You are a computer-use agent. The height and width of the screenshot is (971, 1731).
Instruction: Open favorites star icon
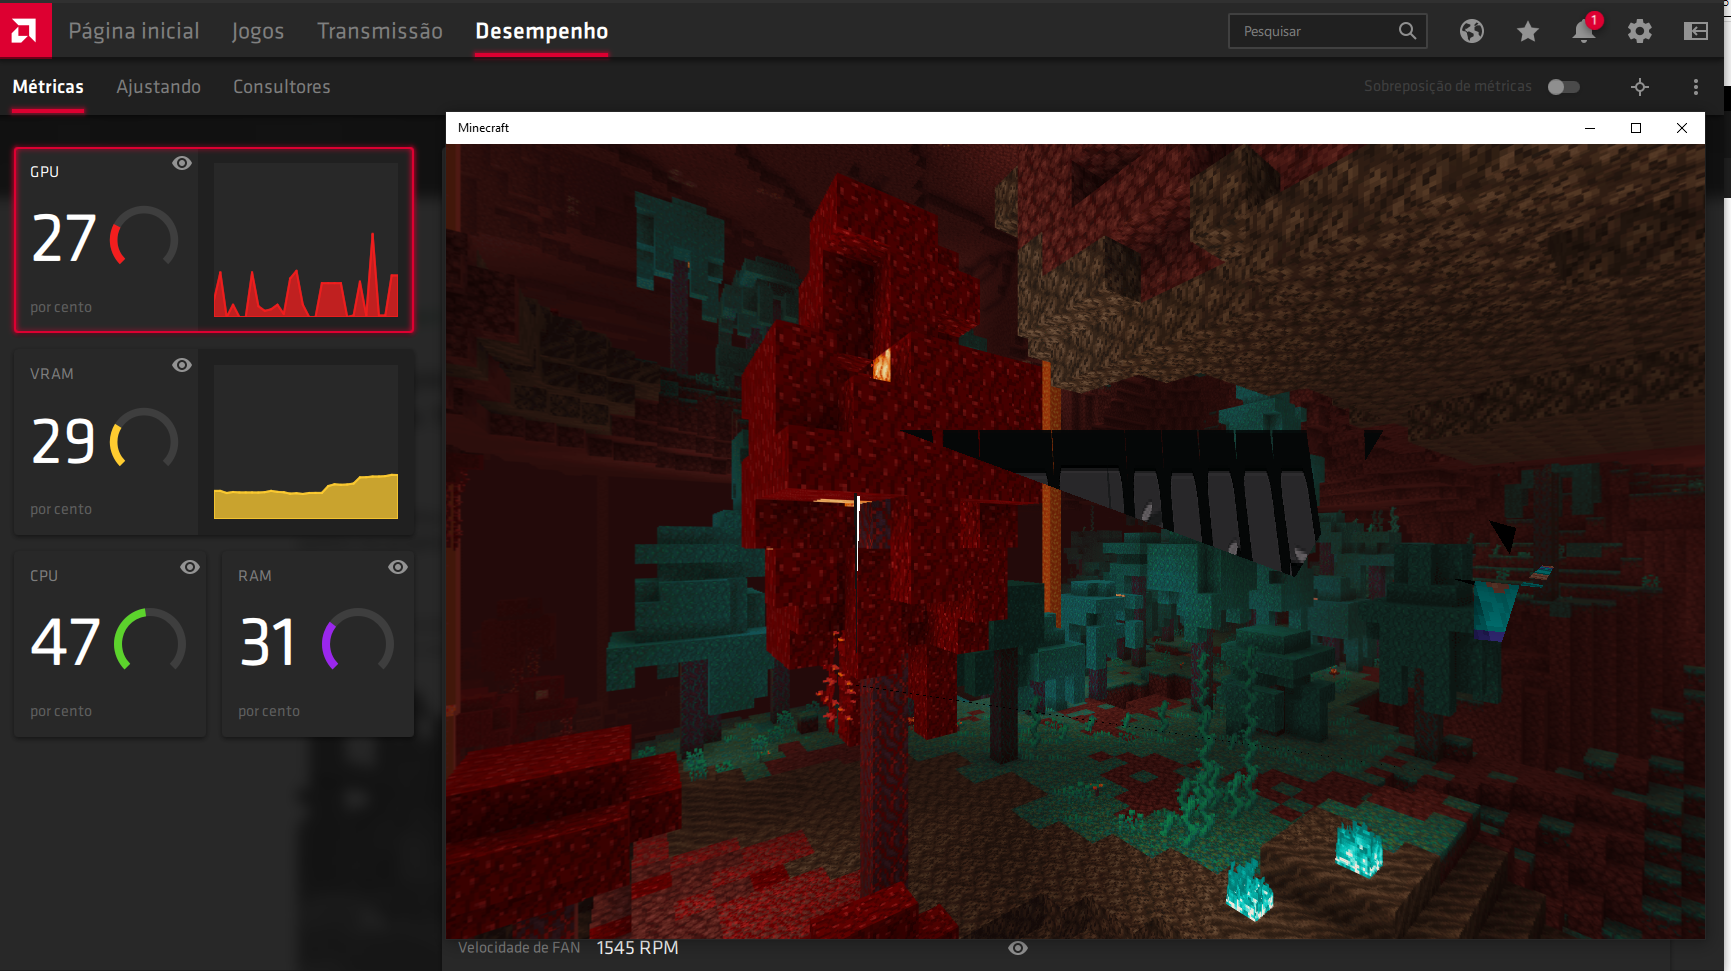pyautogui.click(x=1527, y=32)
